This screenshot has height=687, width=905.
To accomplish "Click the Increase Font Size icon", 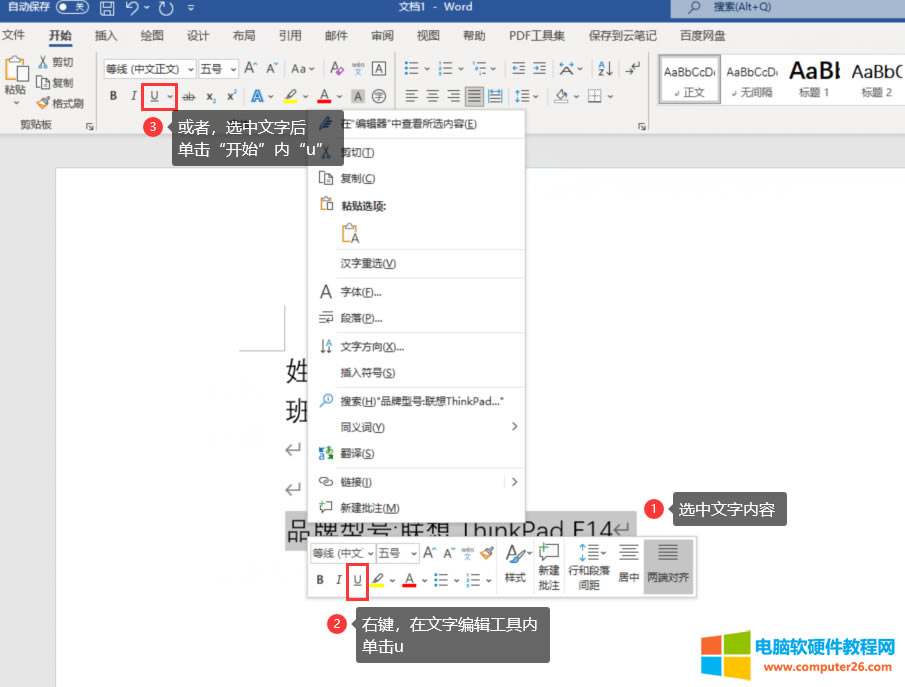I will pyautogui.click(x=250, y=68).
